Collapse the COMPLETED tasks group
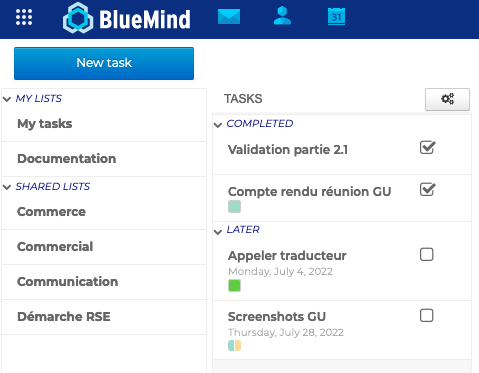479x373 pixels. pos(218,125)
